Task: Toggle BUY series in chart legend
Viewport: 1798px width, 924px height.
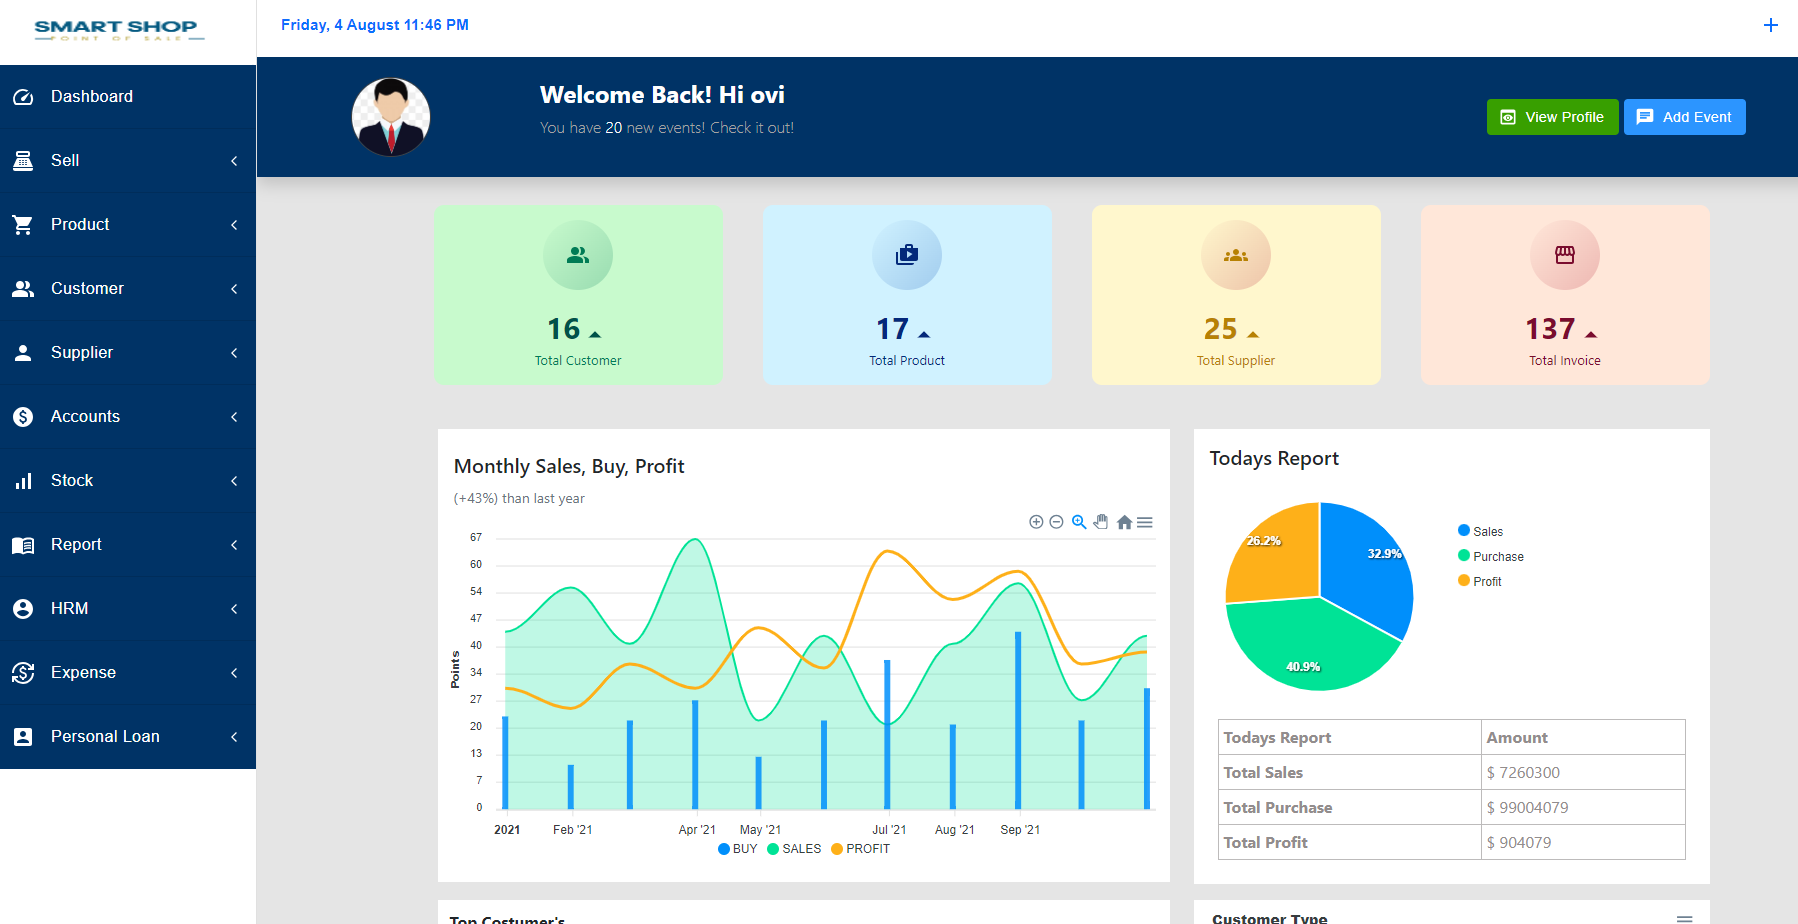Action: point(738,849)
